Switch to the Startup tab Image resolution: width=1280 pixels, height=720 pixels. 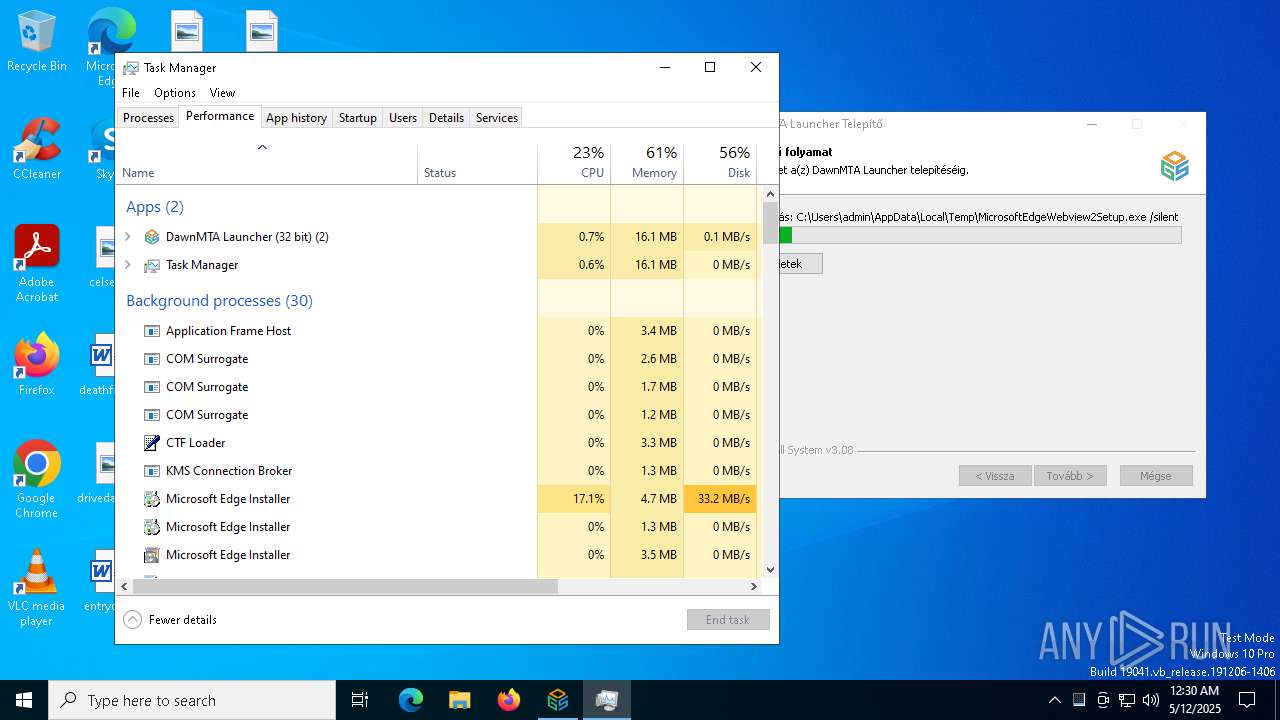(x=357, y=118)
